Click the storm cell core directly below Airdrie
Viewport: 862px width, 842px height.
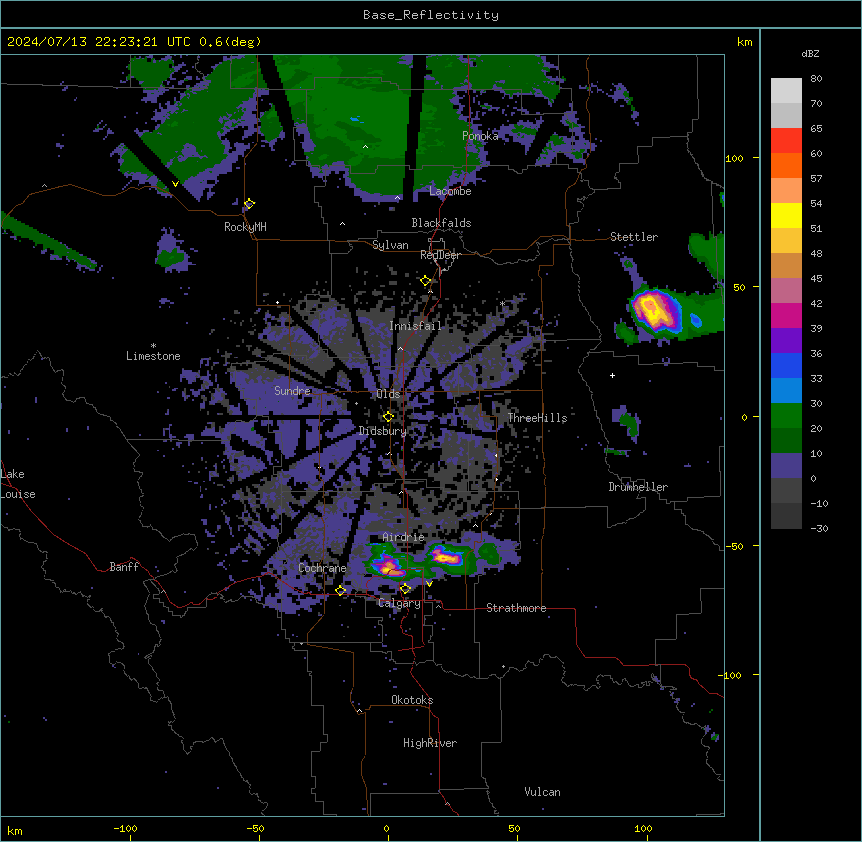[389, 566]
